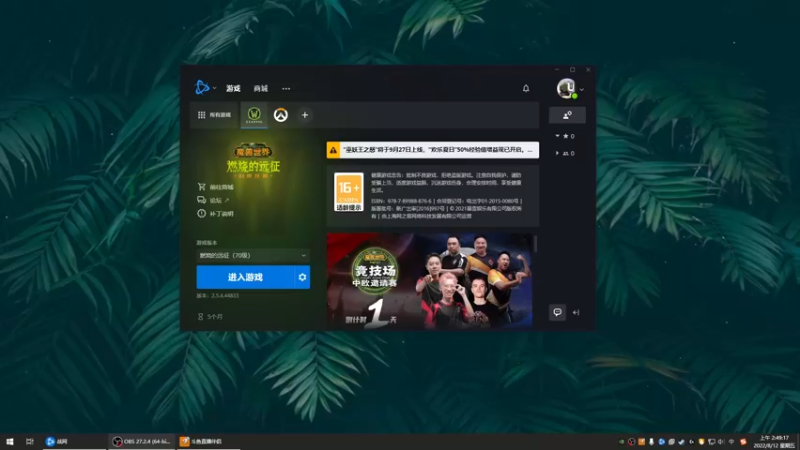Open the three-dot more menu
The width and height of the screenshot is (800, 450).
(286, 88)
